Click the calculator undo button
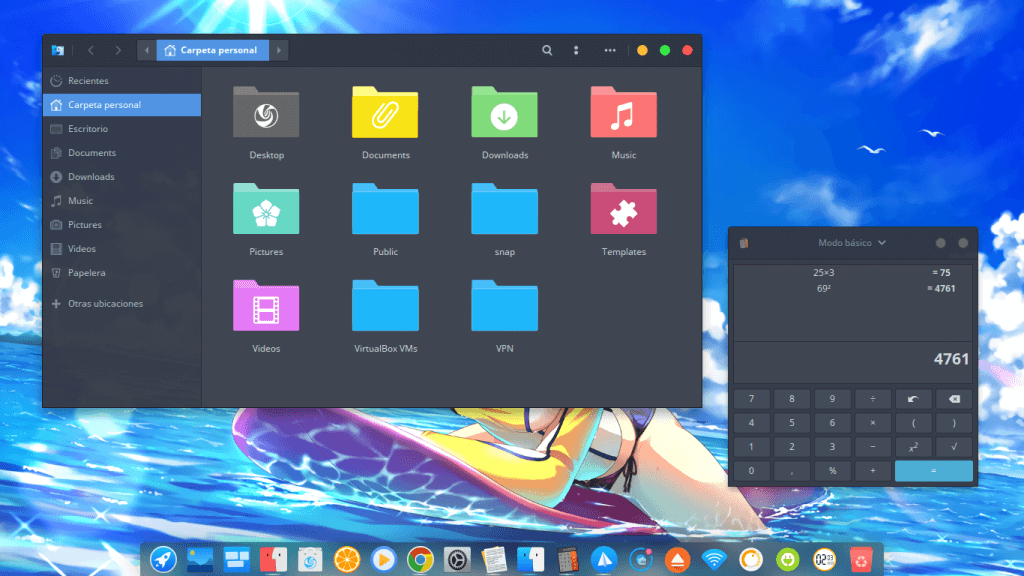Screen dimensions: 1024x576 913,399
